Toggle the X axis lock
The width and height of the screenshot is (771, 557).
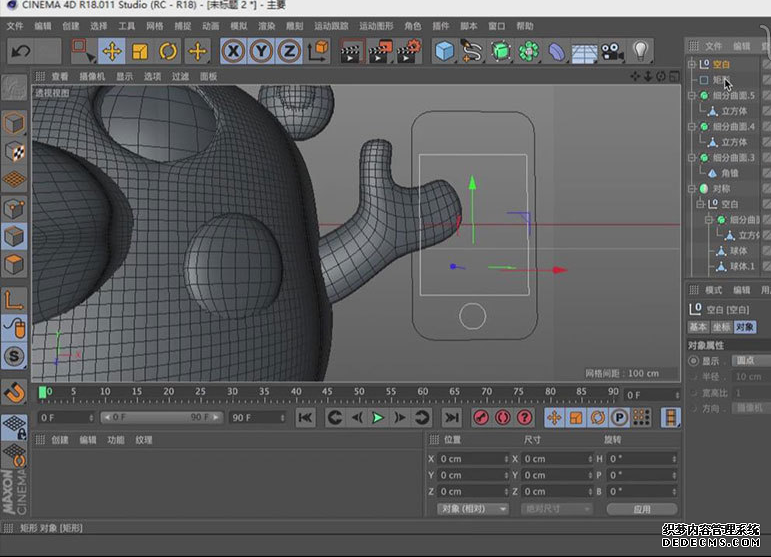point(233,51)
